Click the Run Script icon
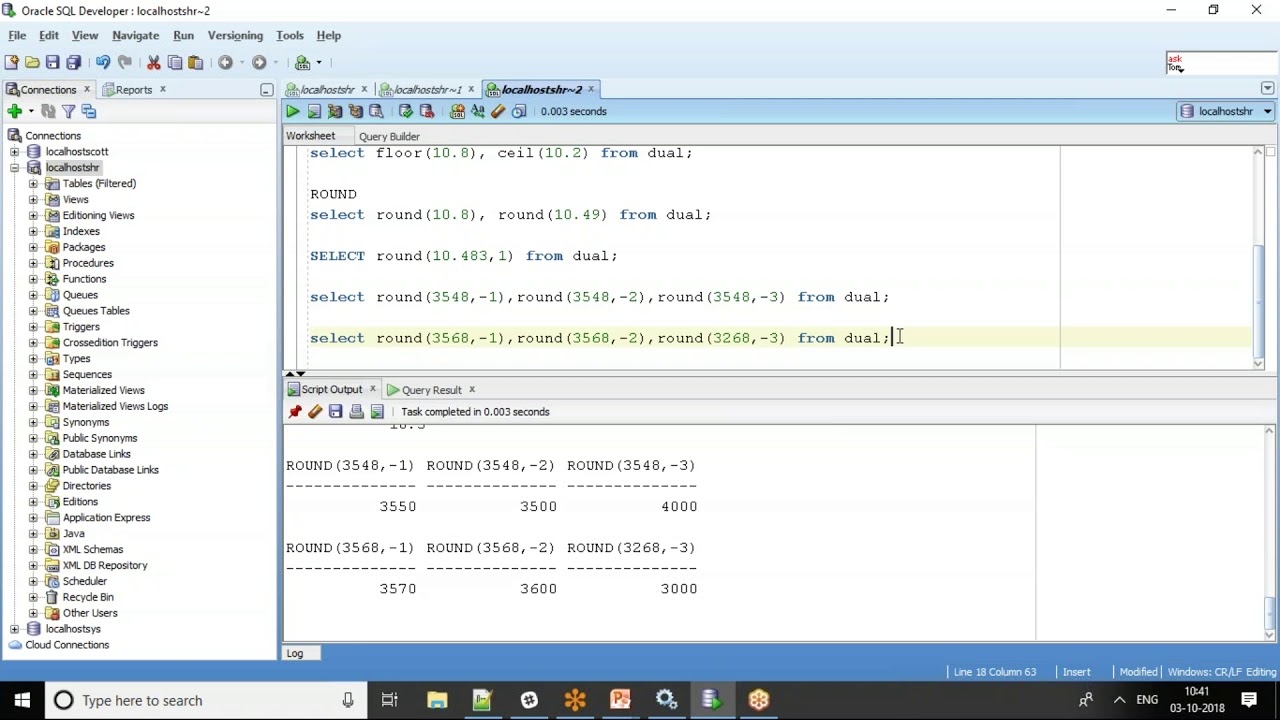This screenshot has height=720, width=1280. 314,111
